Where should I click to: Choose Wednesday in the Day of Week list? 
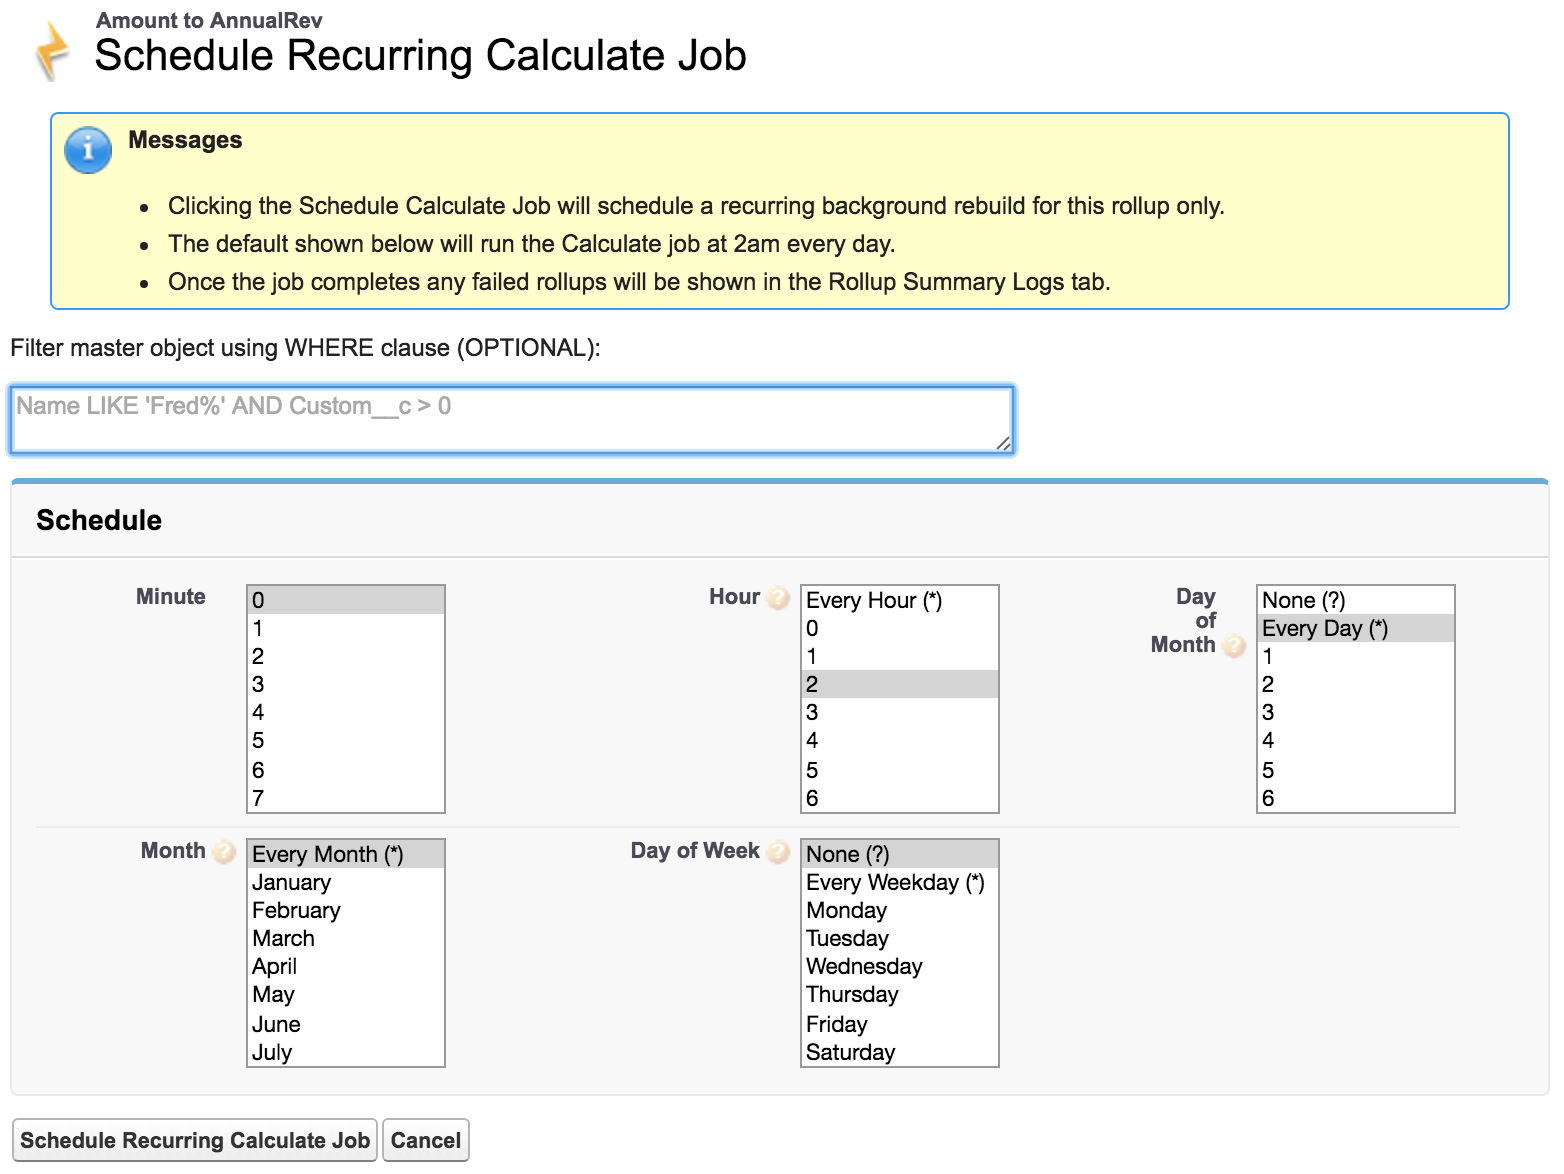coord(898,967)
